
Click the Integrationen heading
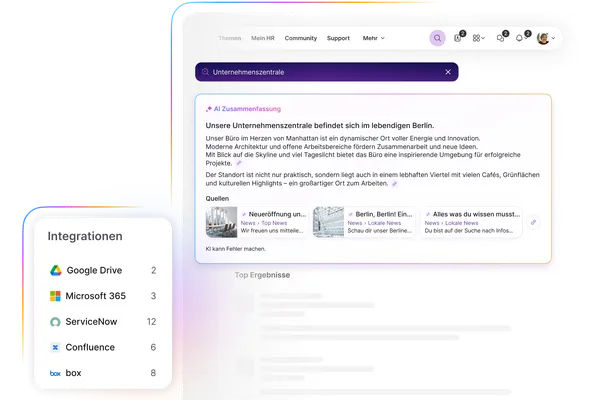click(85, 237)
